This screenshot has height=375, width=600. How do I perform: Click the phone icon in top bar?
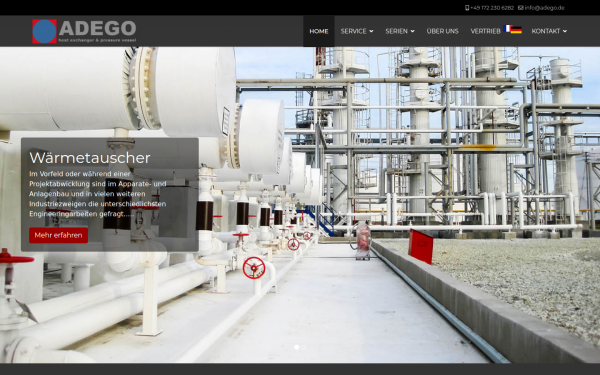[x=467, y=8]
